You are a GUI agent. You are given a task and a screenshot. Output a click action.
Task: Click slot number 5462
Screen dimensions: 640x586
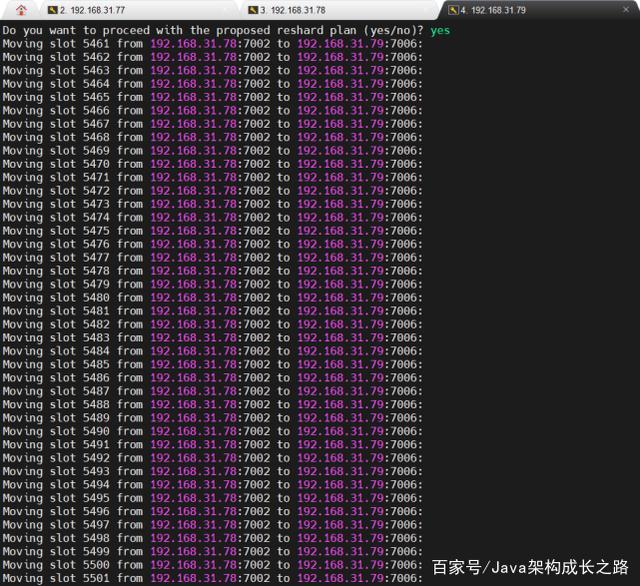pyautogui.click(x=96, y=57)
